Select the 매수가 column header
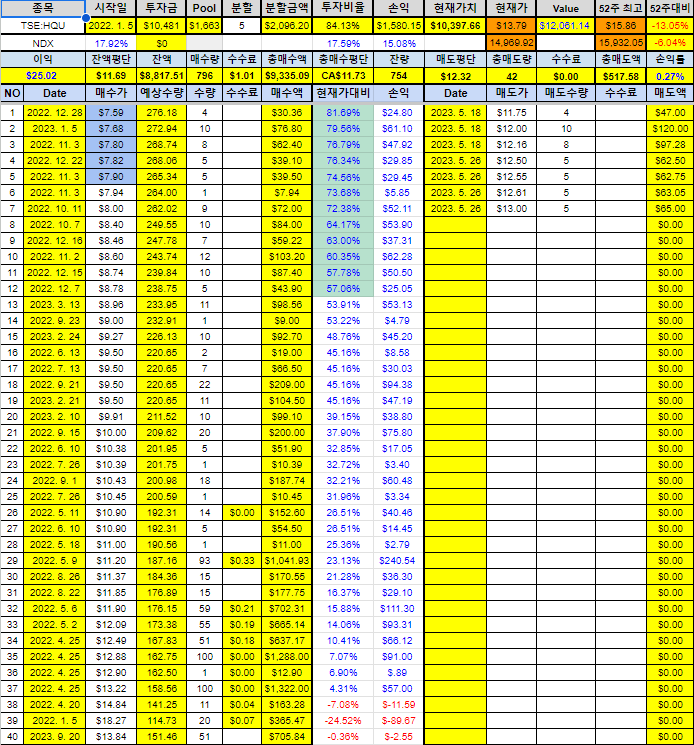Screen dimensions: 694x745 click(111, 93)
